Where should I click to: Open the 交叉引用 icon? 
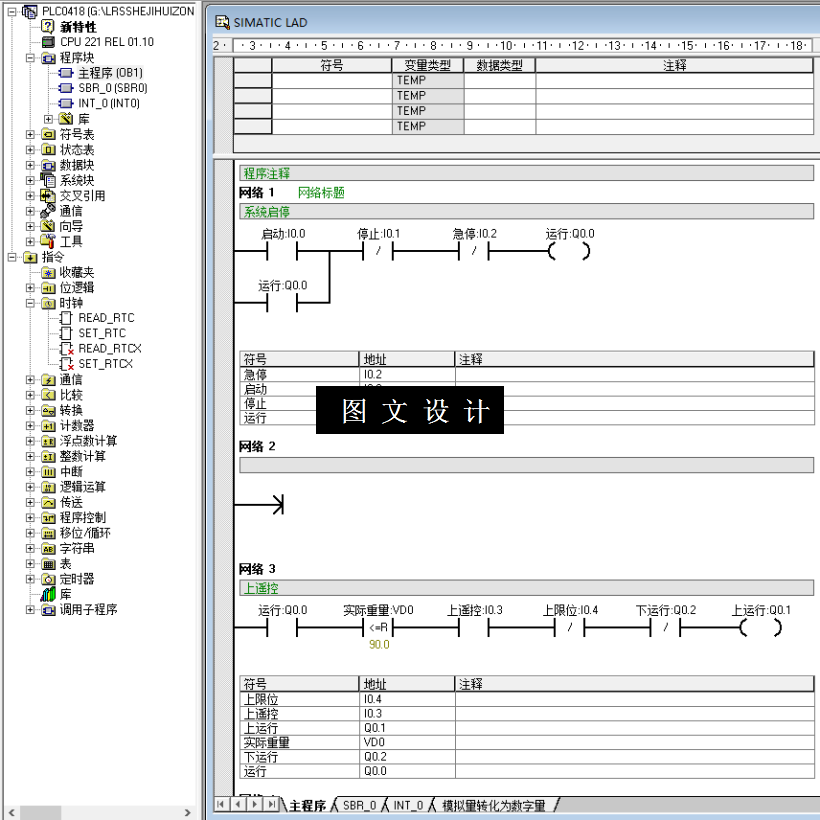48,196
